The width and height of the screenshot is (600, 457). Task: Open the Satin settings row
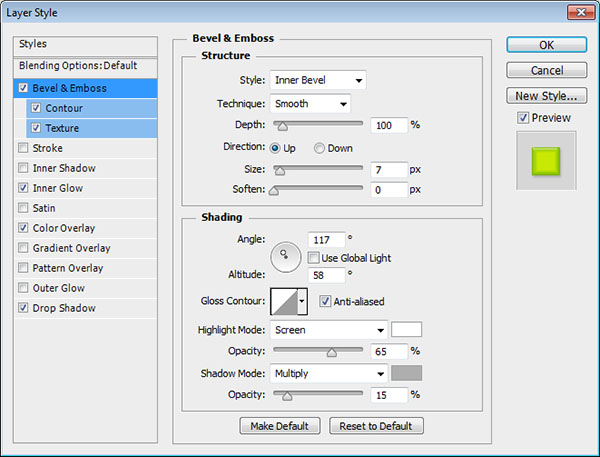(85, 207)
